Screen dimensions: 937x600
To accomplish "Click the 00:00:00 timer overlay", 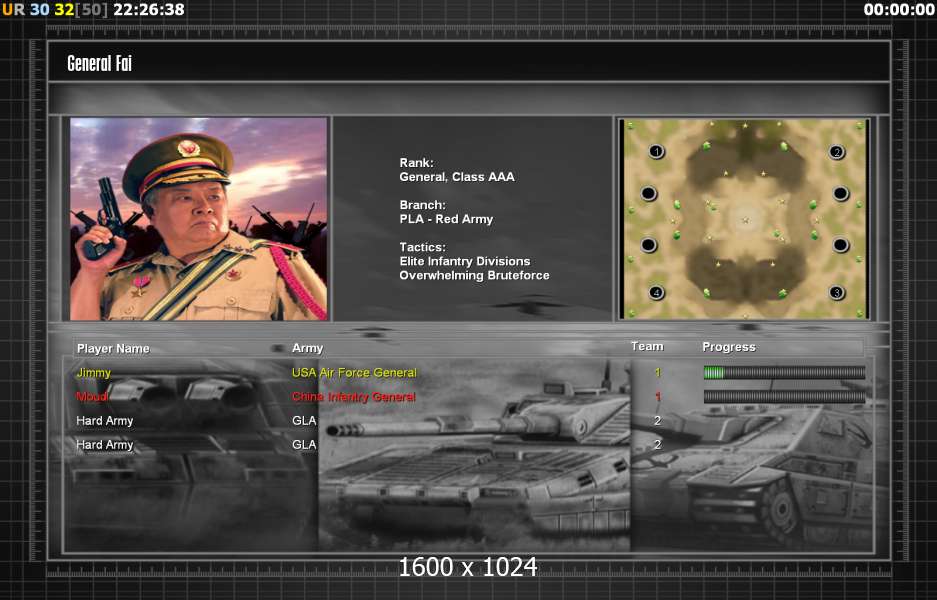I will pos(899,10).
